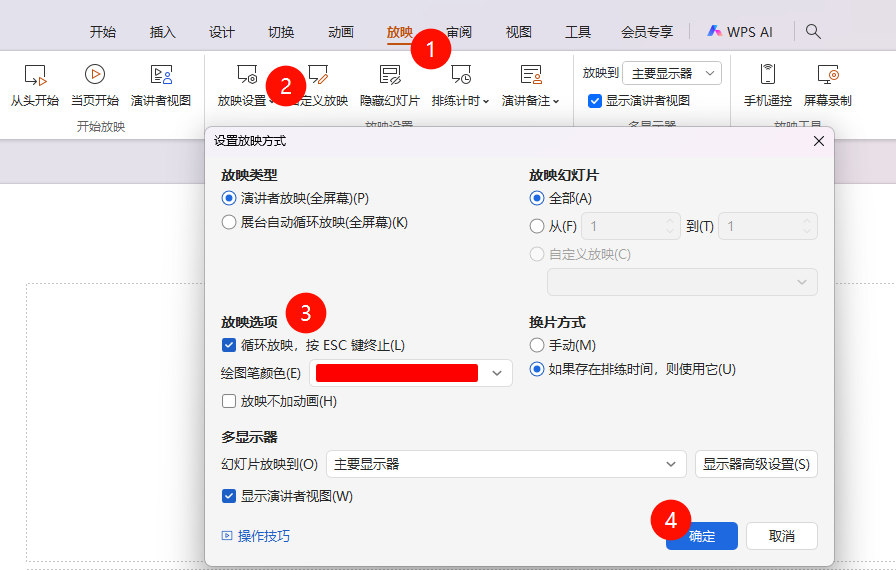
Task: Click the 确定 confirm button
Action: pos(702,536)
